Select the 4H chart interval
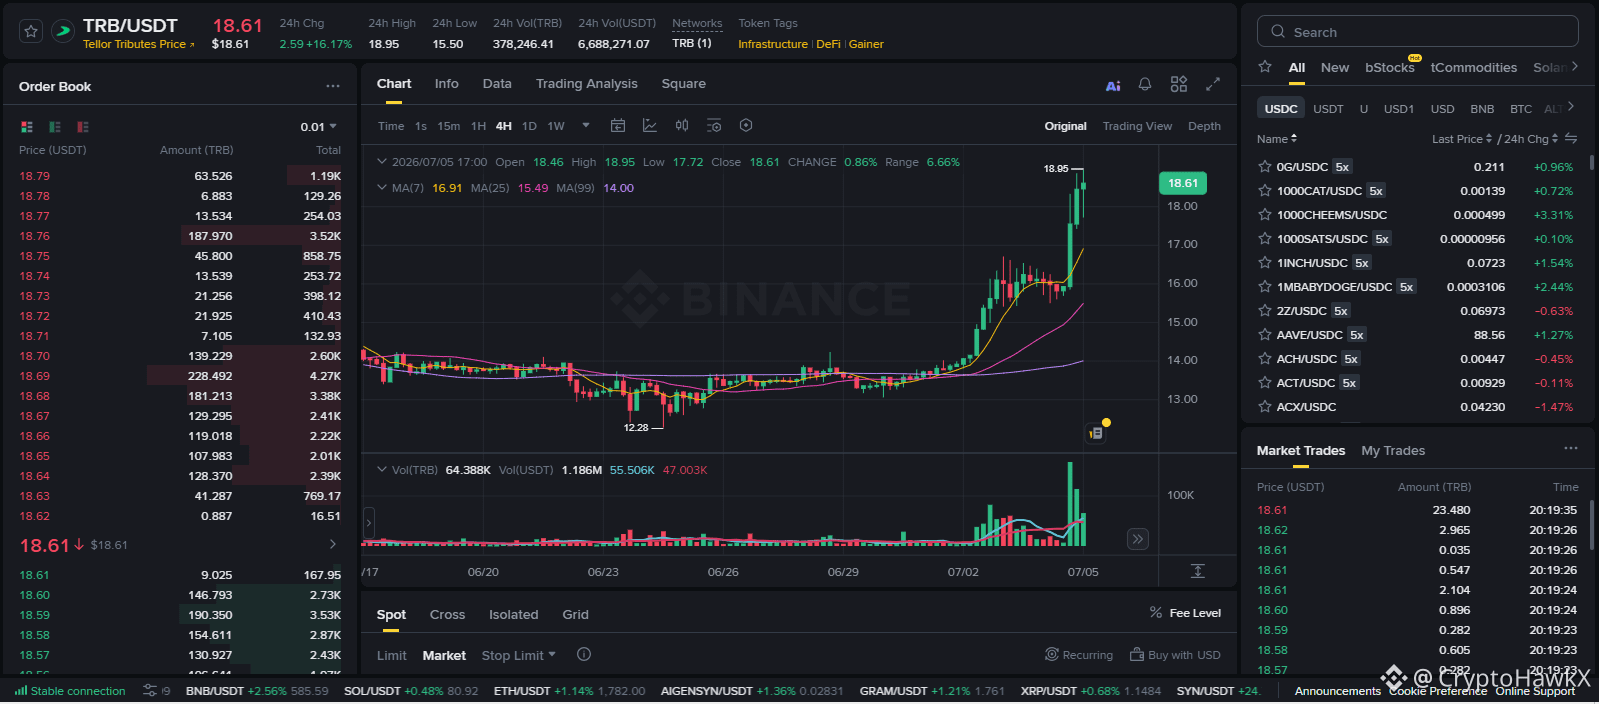 click(x=503, y=126)
